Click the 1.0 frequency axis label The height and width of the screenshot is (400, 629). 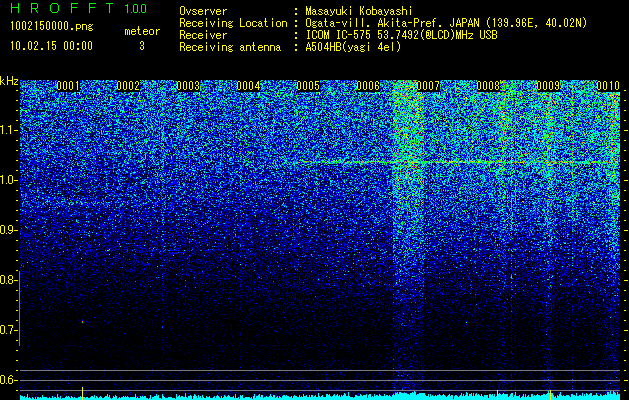[x=7, y=181]
